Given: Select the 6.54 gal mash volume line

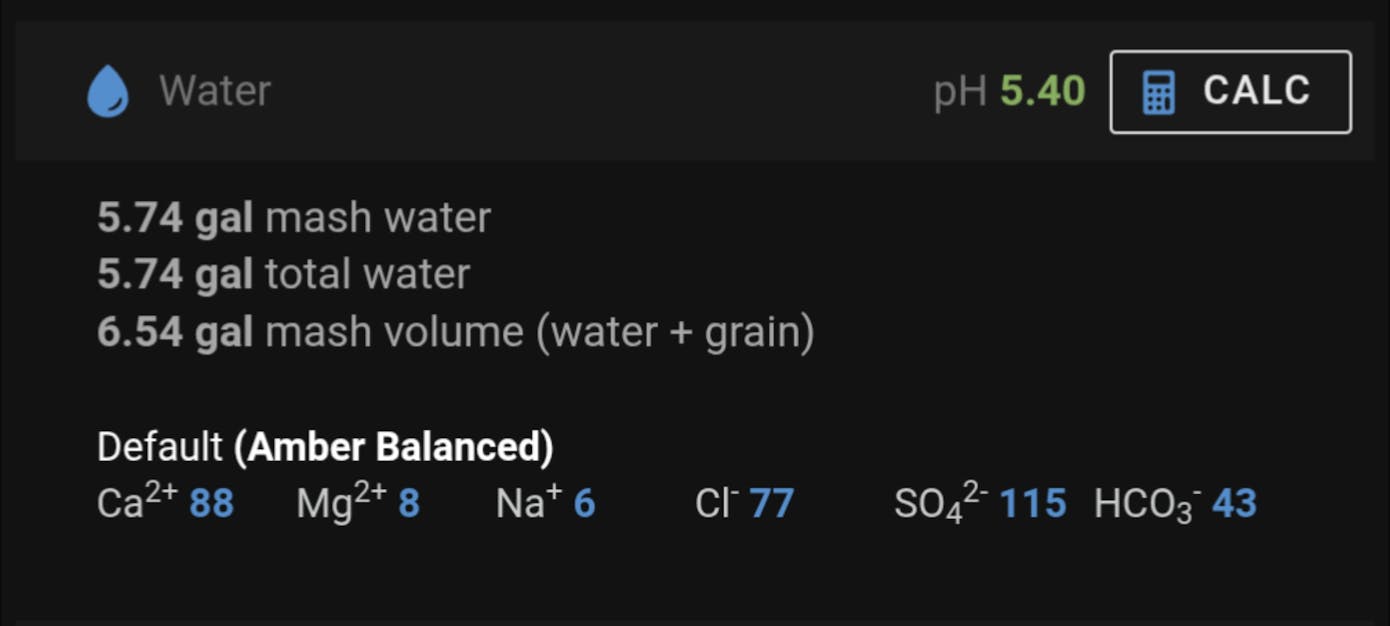Looking at the screenshot, I should [455, 332].
